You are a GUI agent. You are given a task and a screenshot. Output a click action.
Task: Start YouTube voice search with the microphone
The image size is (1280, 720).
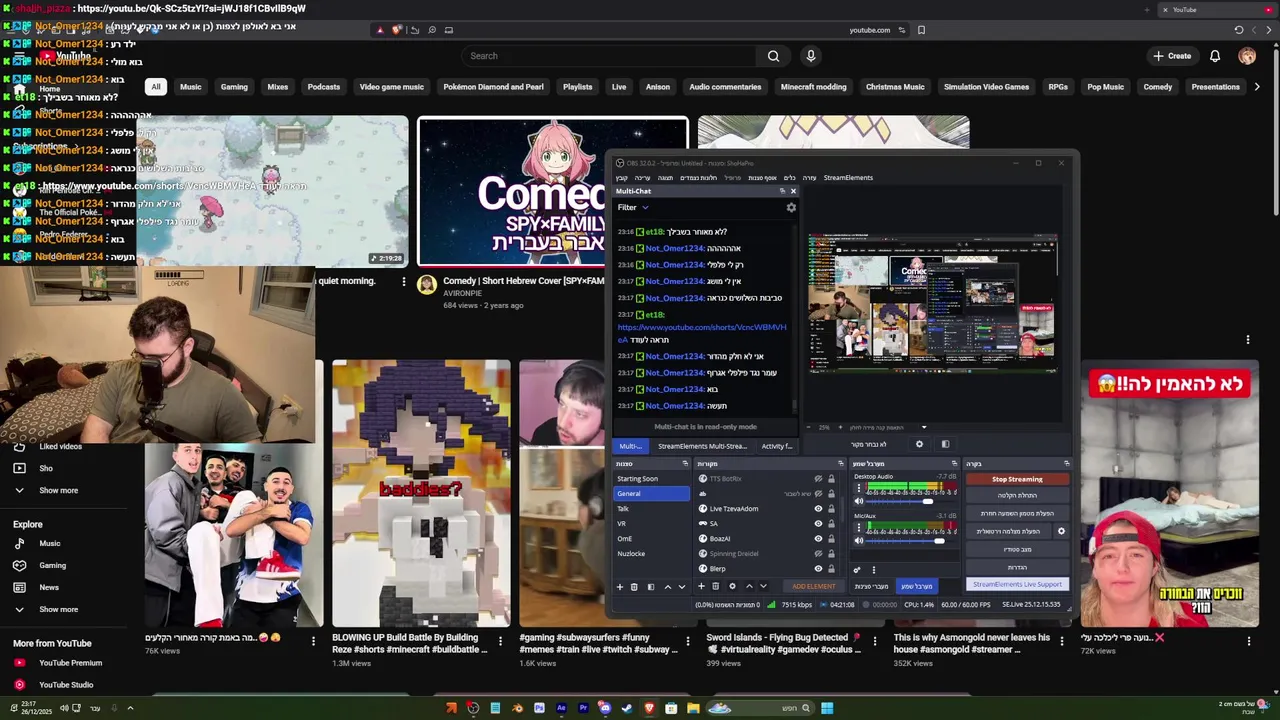pyautogui.click(x=811, y=56)
